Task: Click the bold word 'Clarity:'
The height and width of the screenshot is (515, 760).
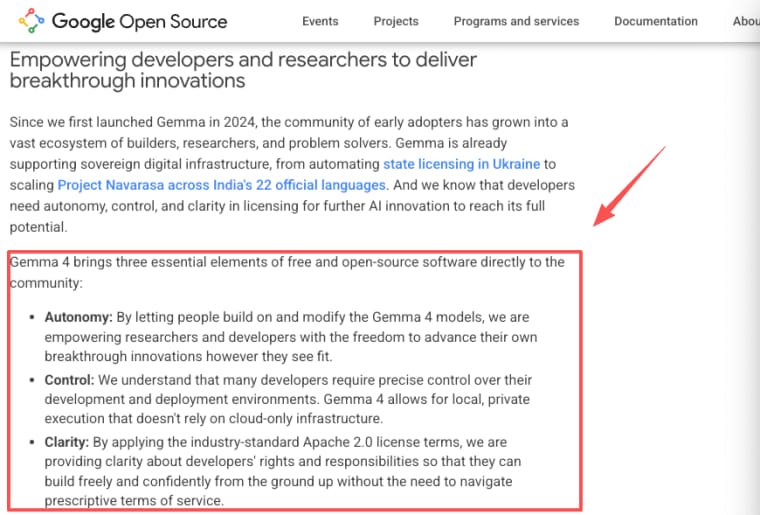Action: [x=67, y=442]
